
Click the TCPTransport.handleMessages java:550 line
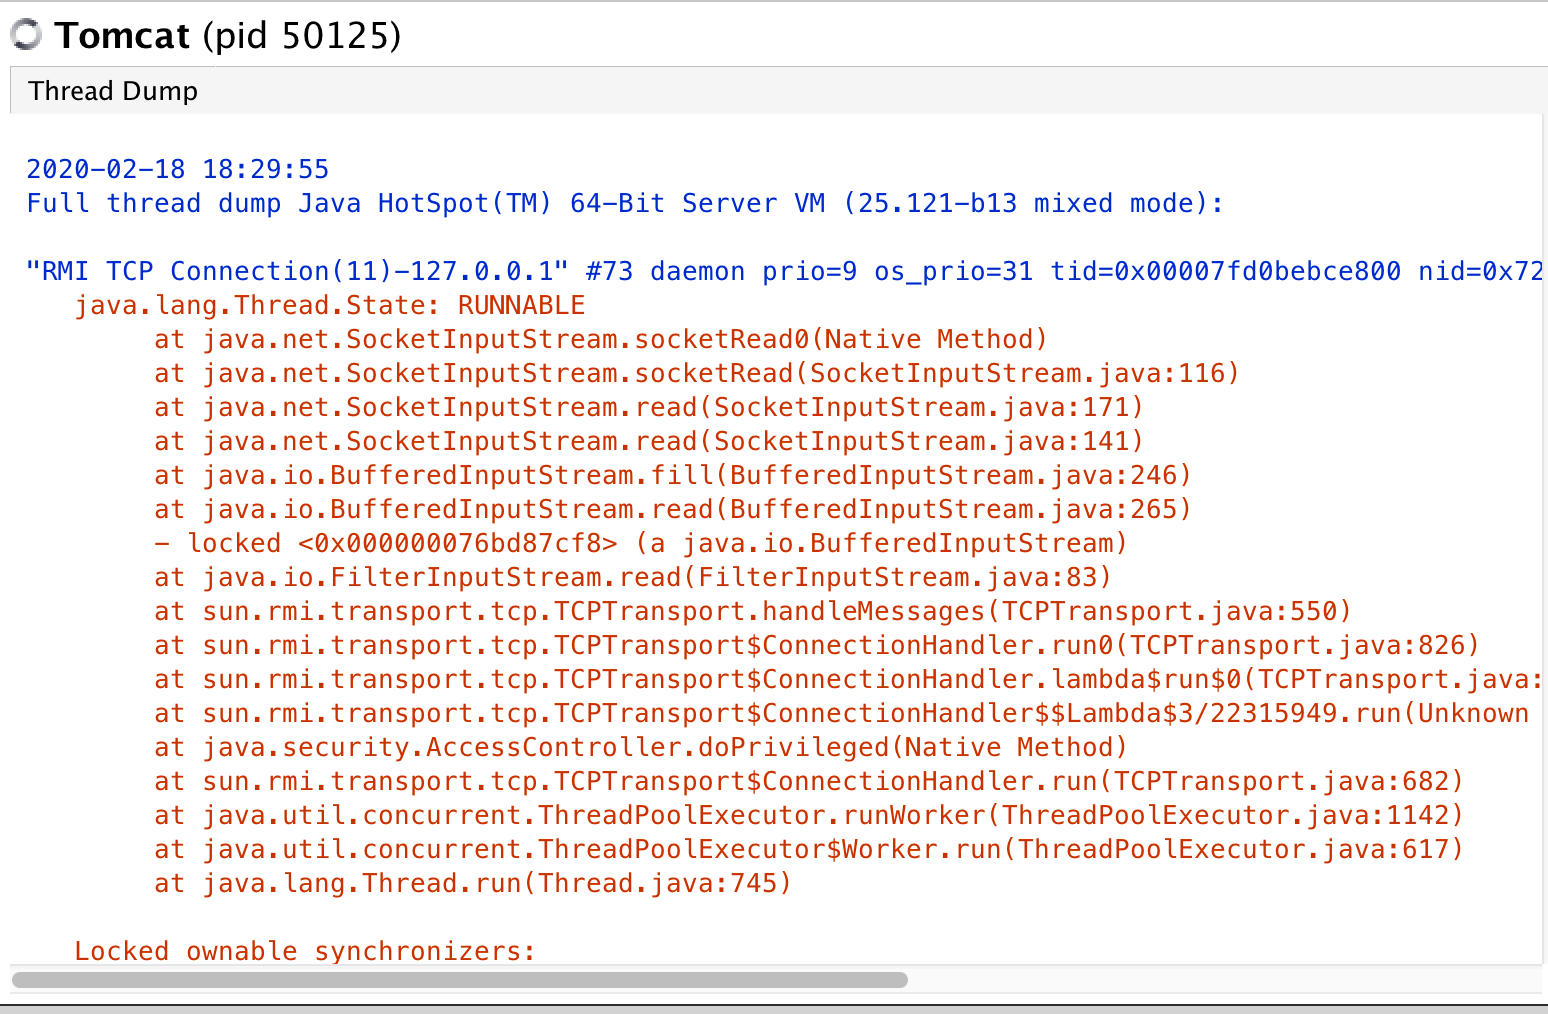pos(753,611)
